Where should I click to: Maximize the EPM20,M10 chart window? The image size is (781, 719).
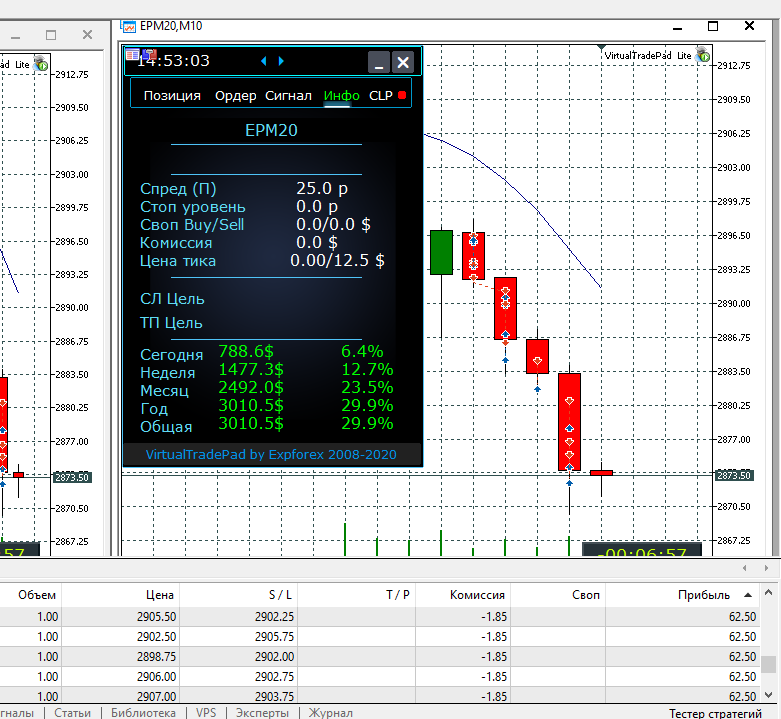pyautogui.click(x=713, y=26)
